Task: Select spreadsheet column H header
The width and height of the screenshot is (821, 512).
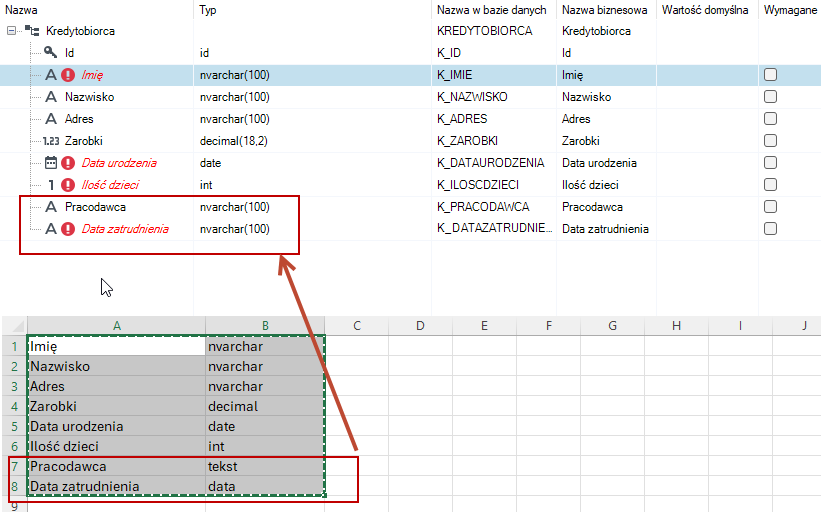Action: tap(676, 326)
